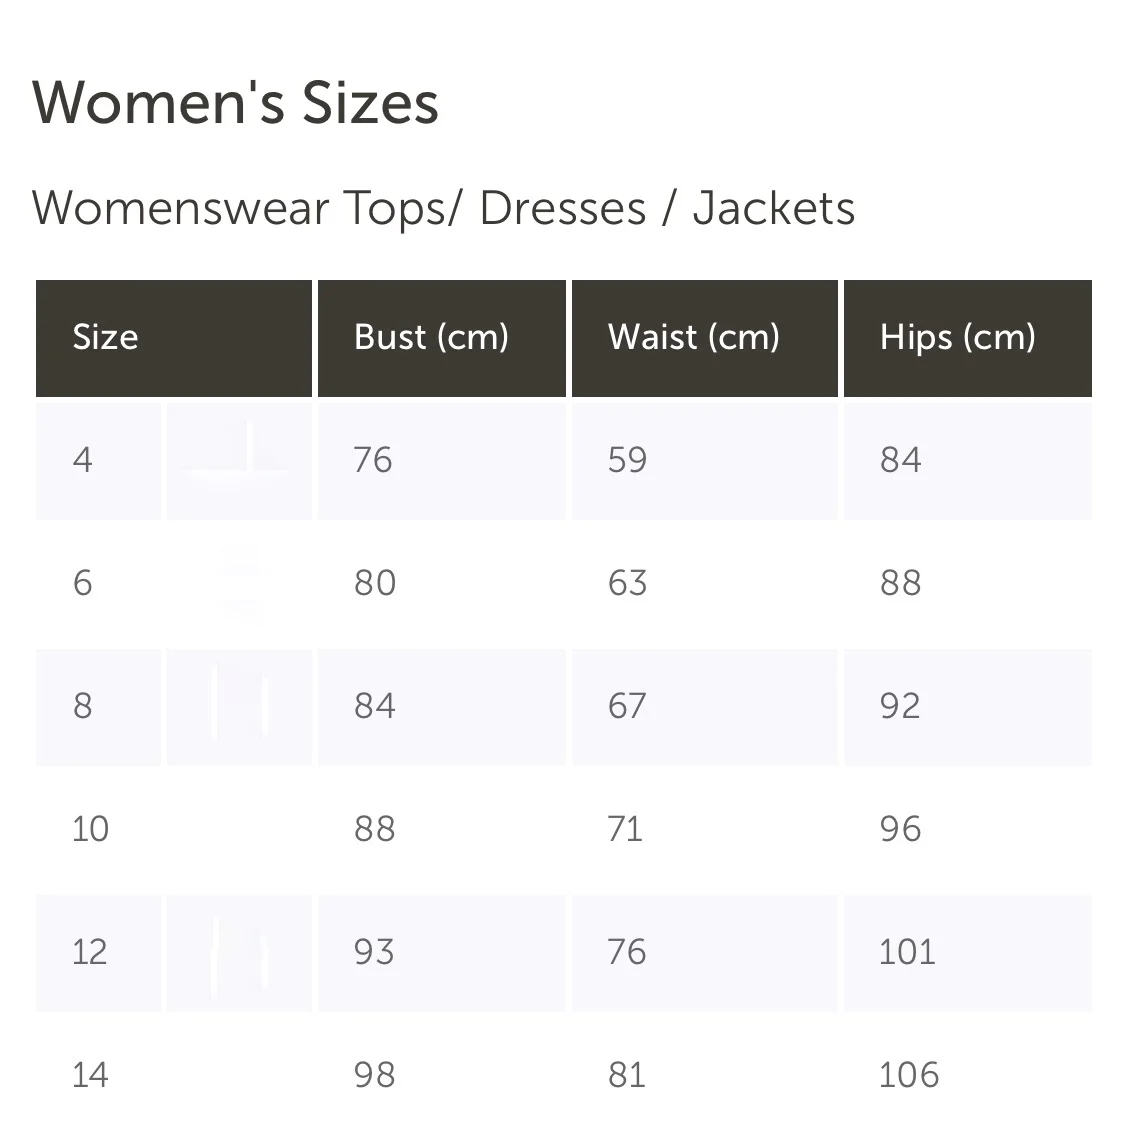Click bust value 76 for size 4

[x=373, y=460]
